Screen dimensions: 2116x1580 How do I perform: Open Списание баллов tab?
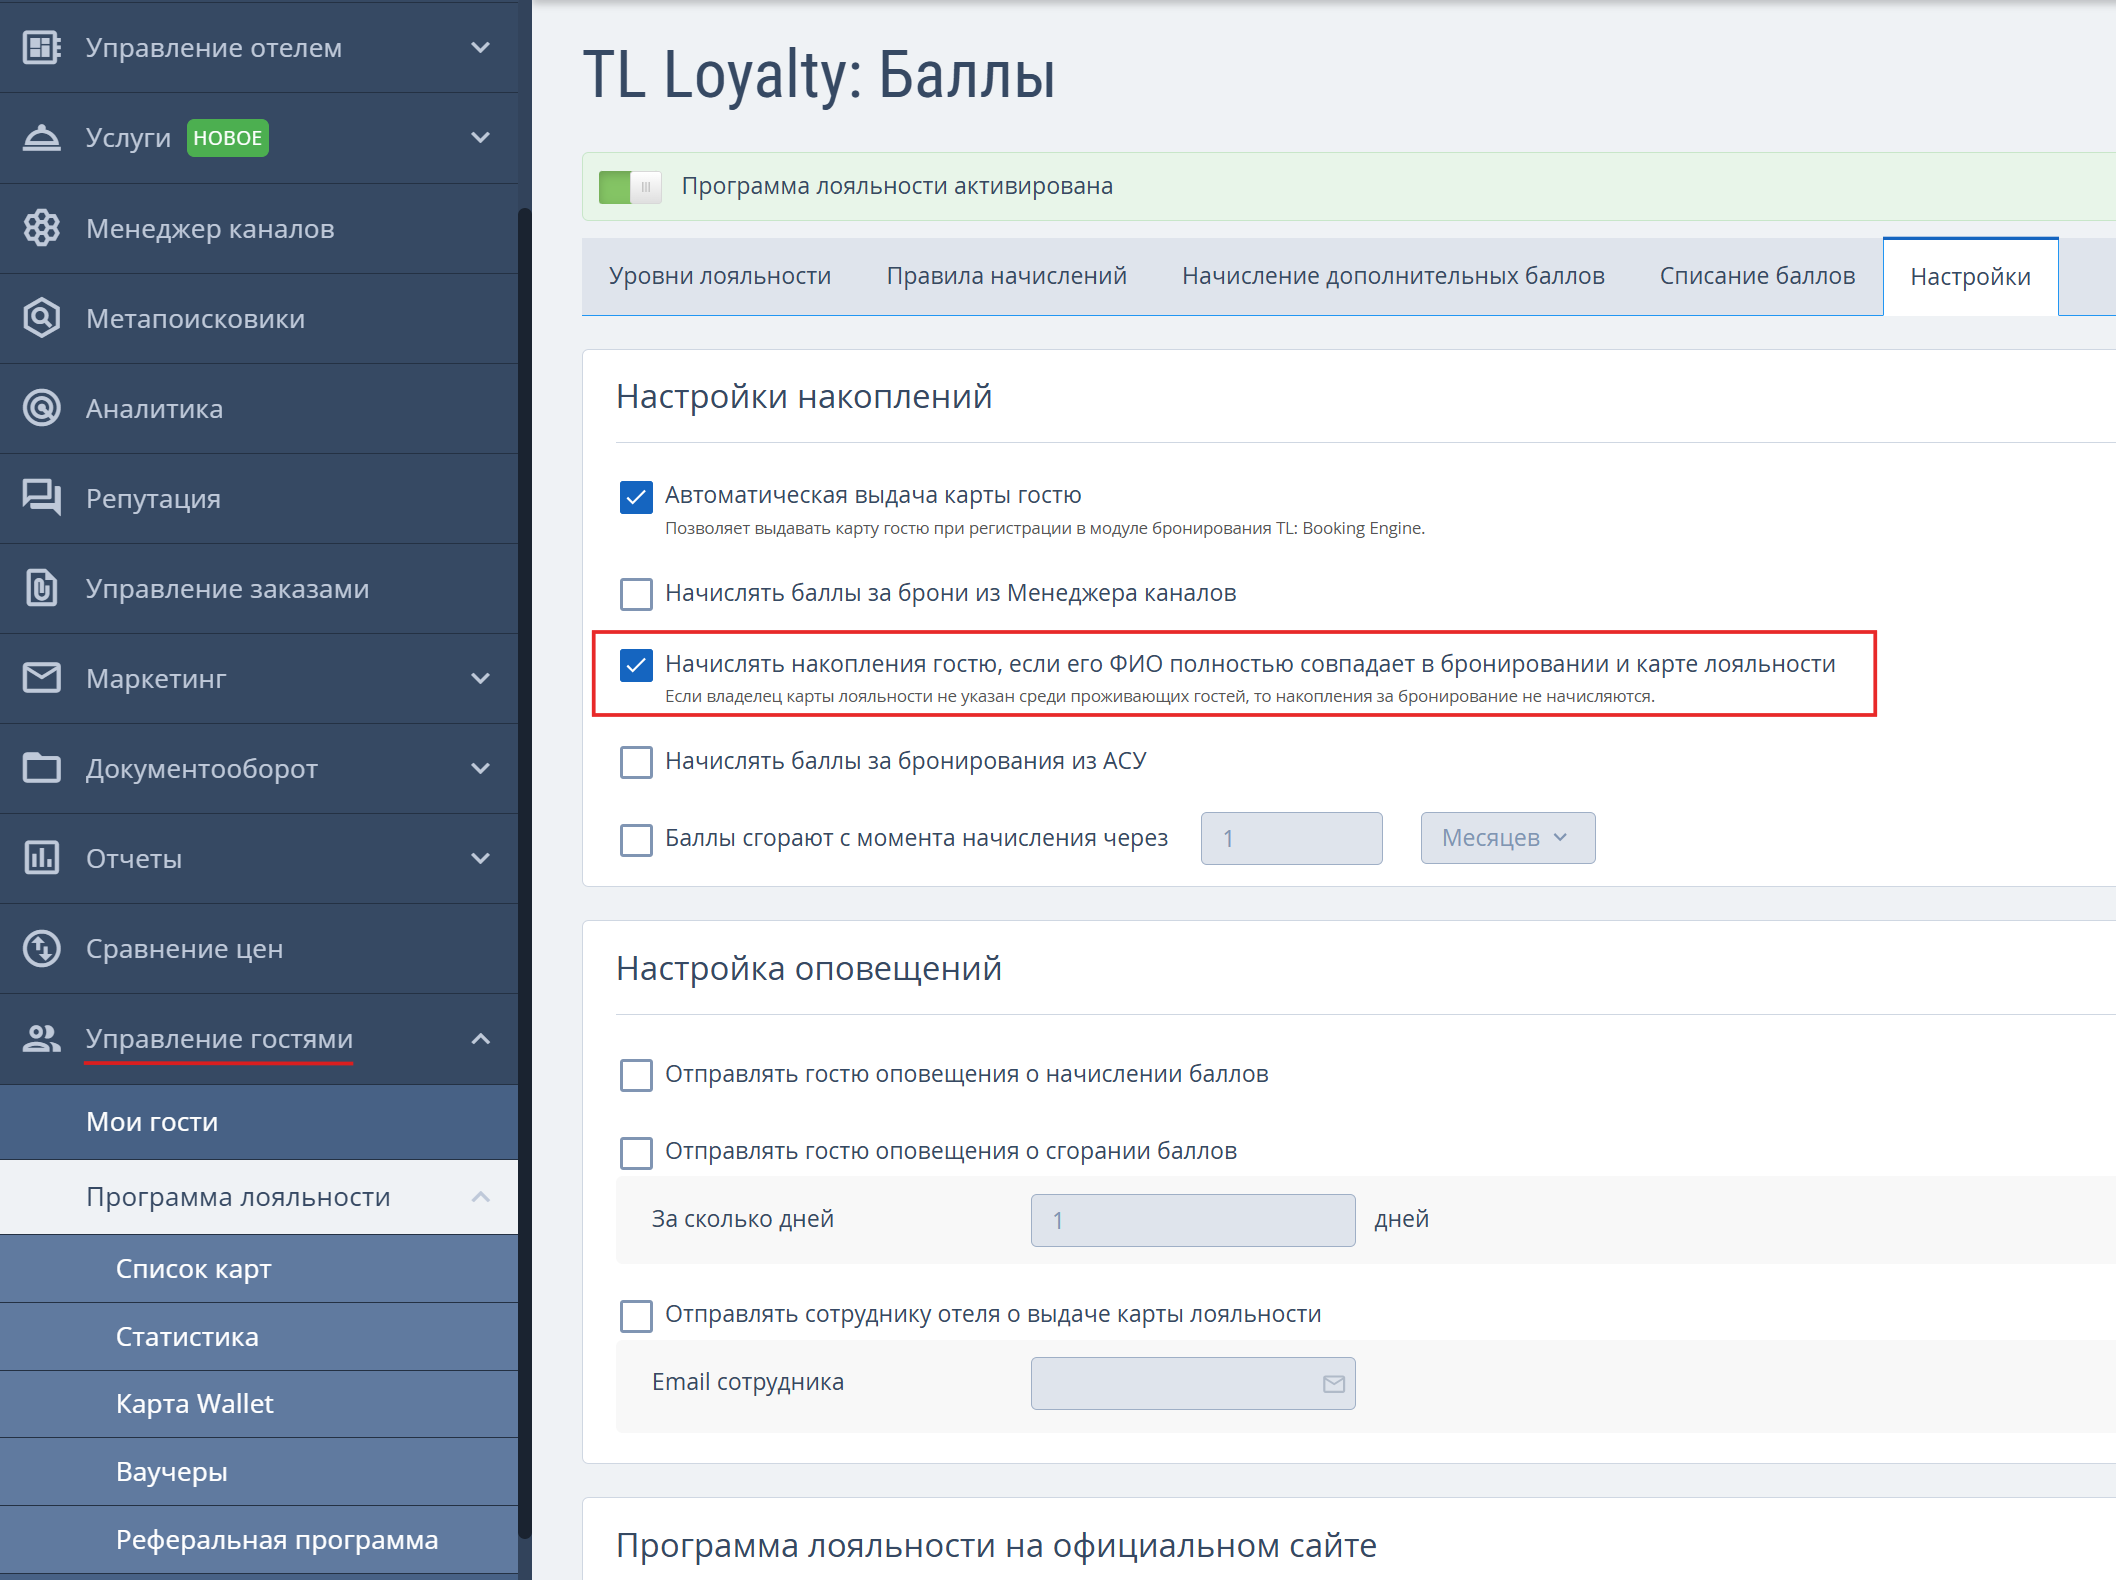point(1757,276)
